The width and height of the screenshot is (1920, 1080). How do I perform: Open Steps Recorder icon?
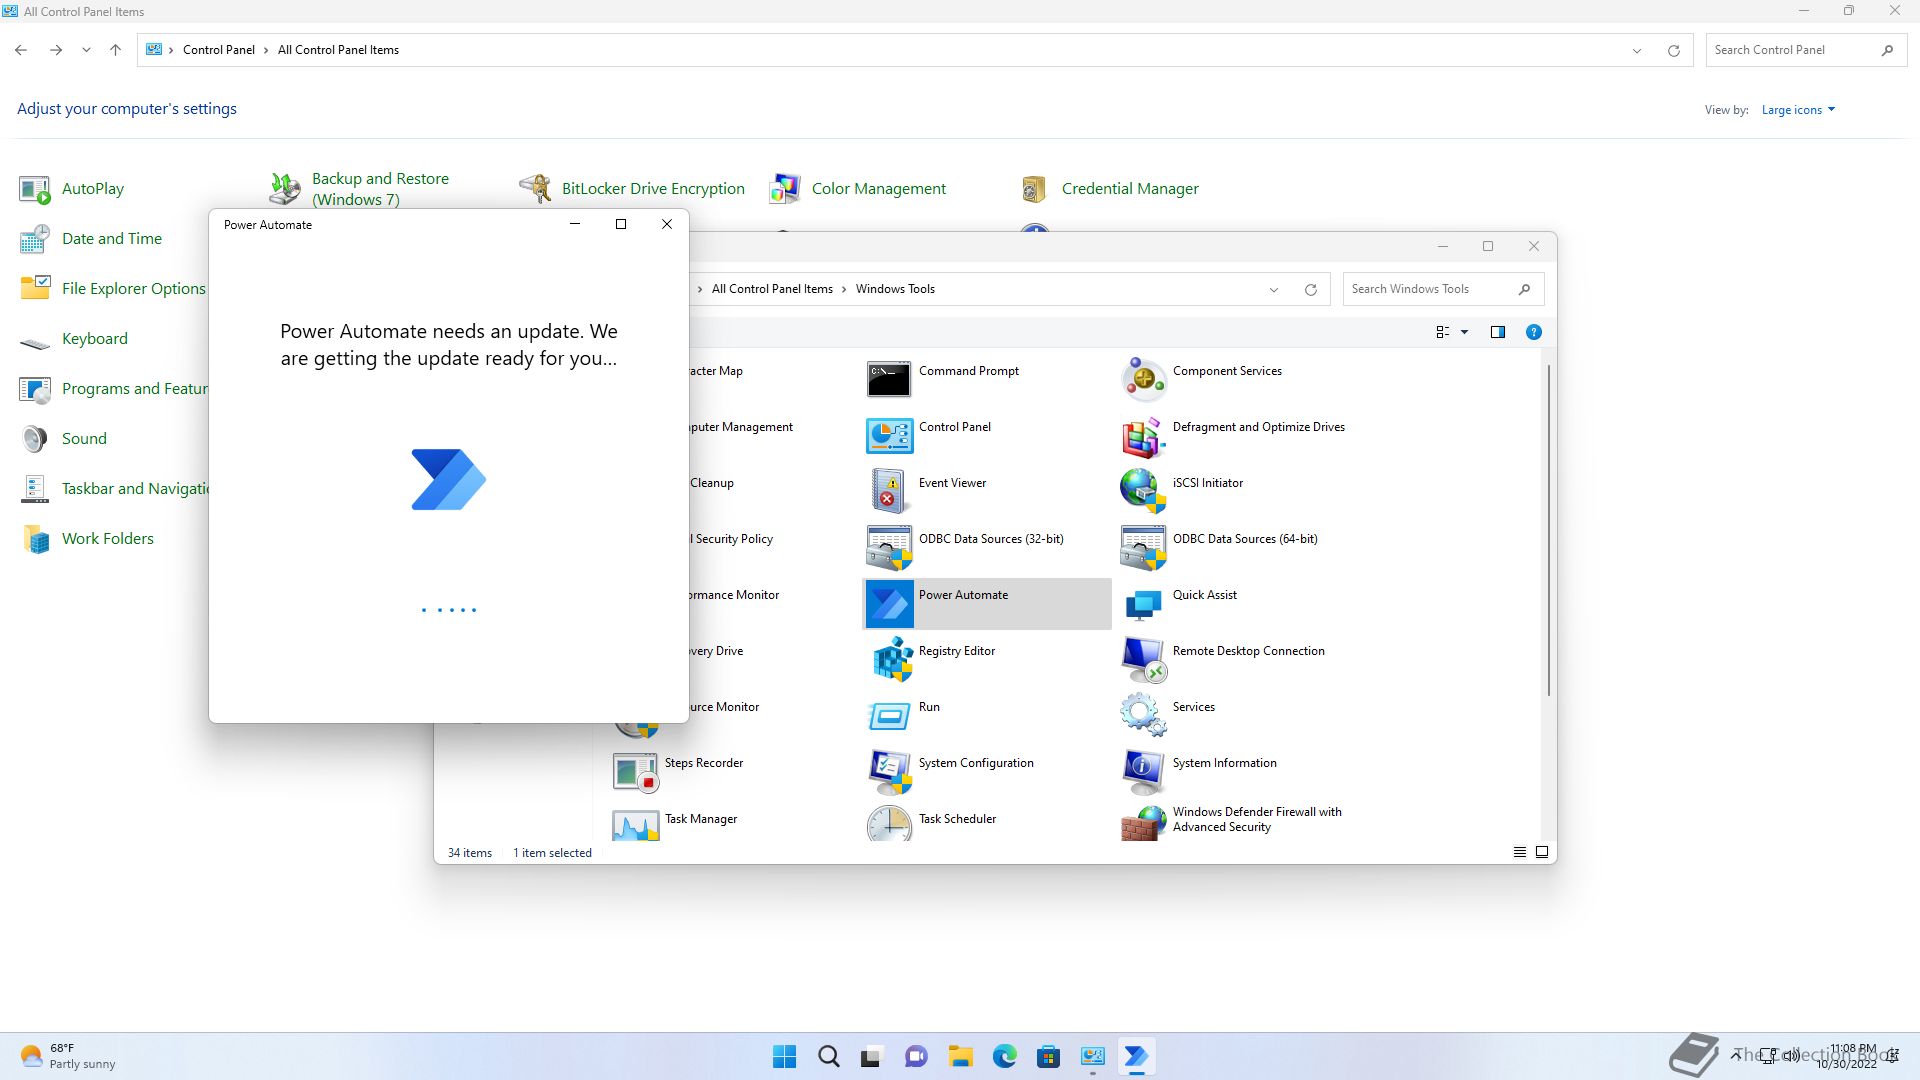[x=635, y=771]
